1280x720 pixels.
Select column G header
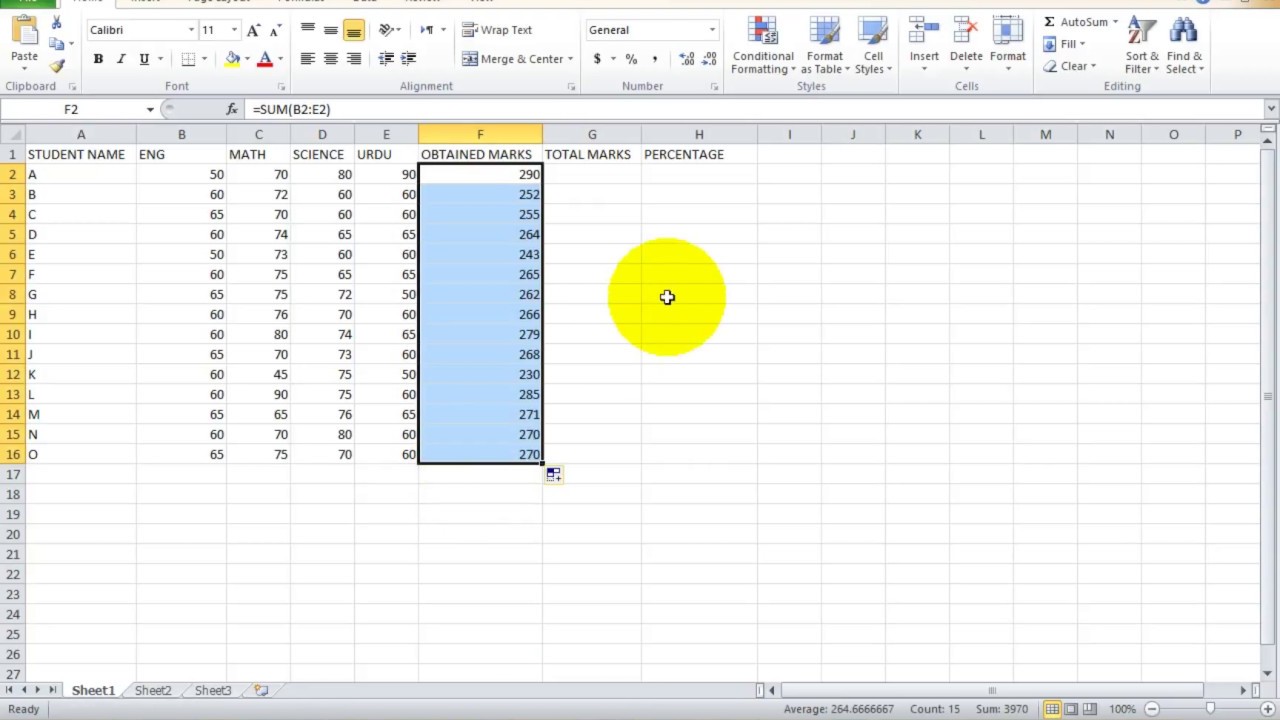(592, 134)
